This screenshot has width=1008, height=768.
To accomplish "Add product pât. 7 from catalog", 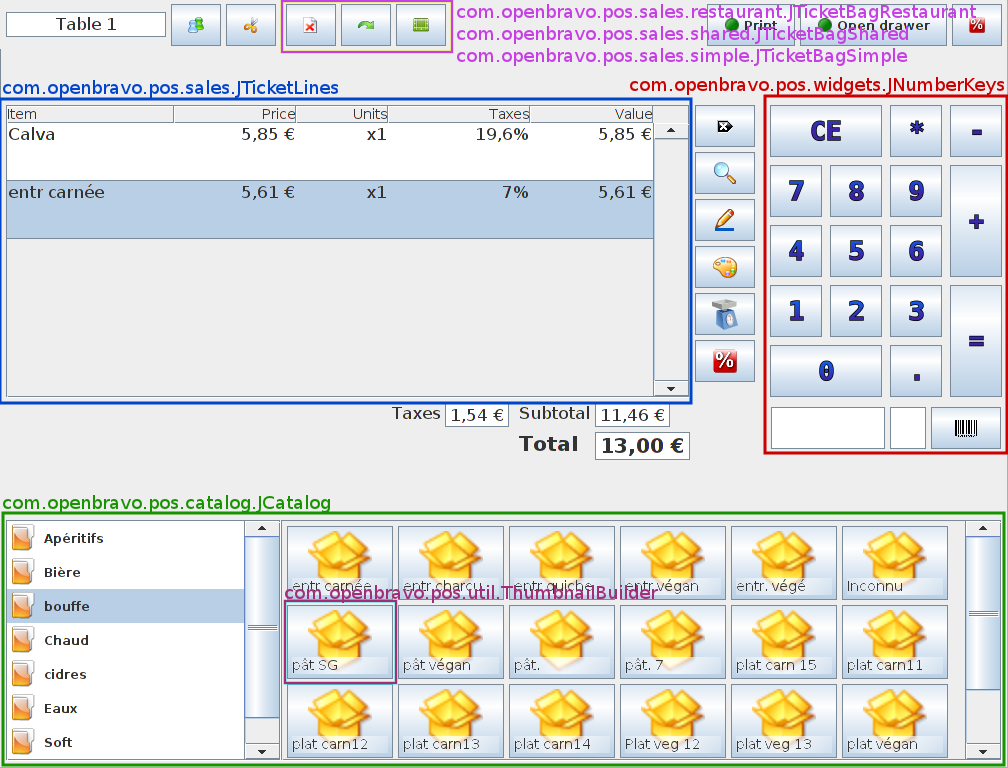I will [x=672, y=642].
